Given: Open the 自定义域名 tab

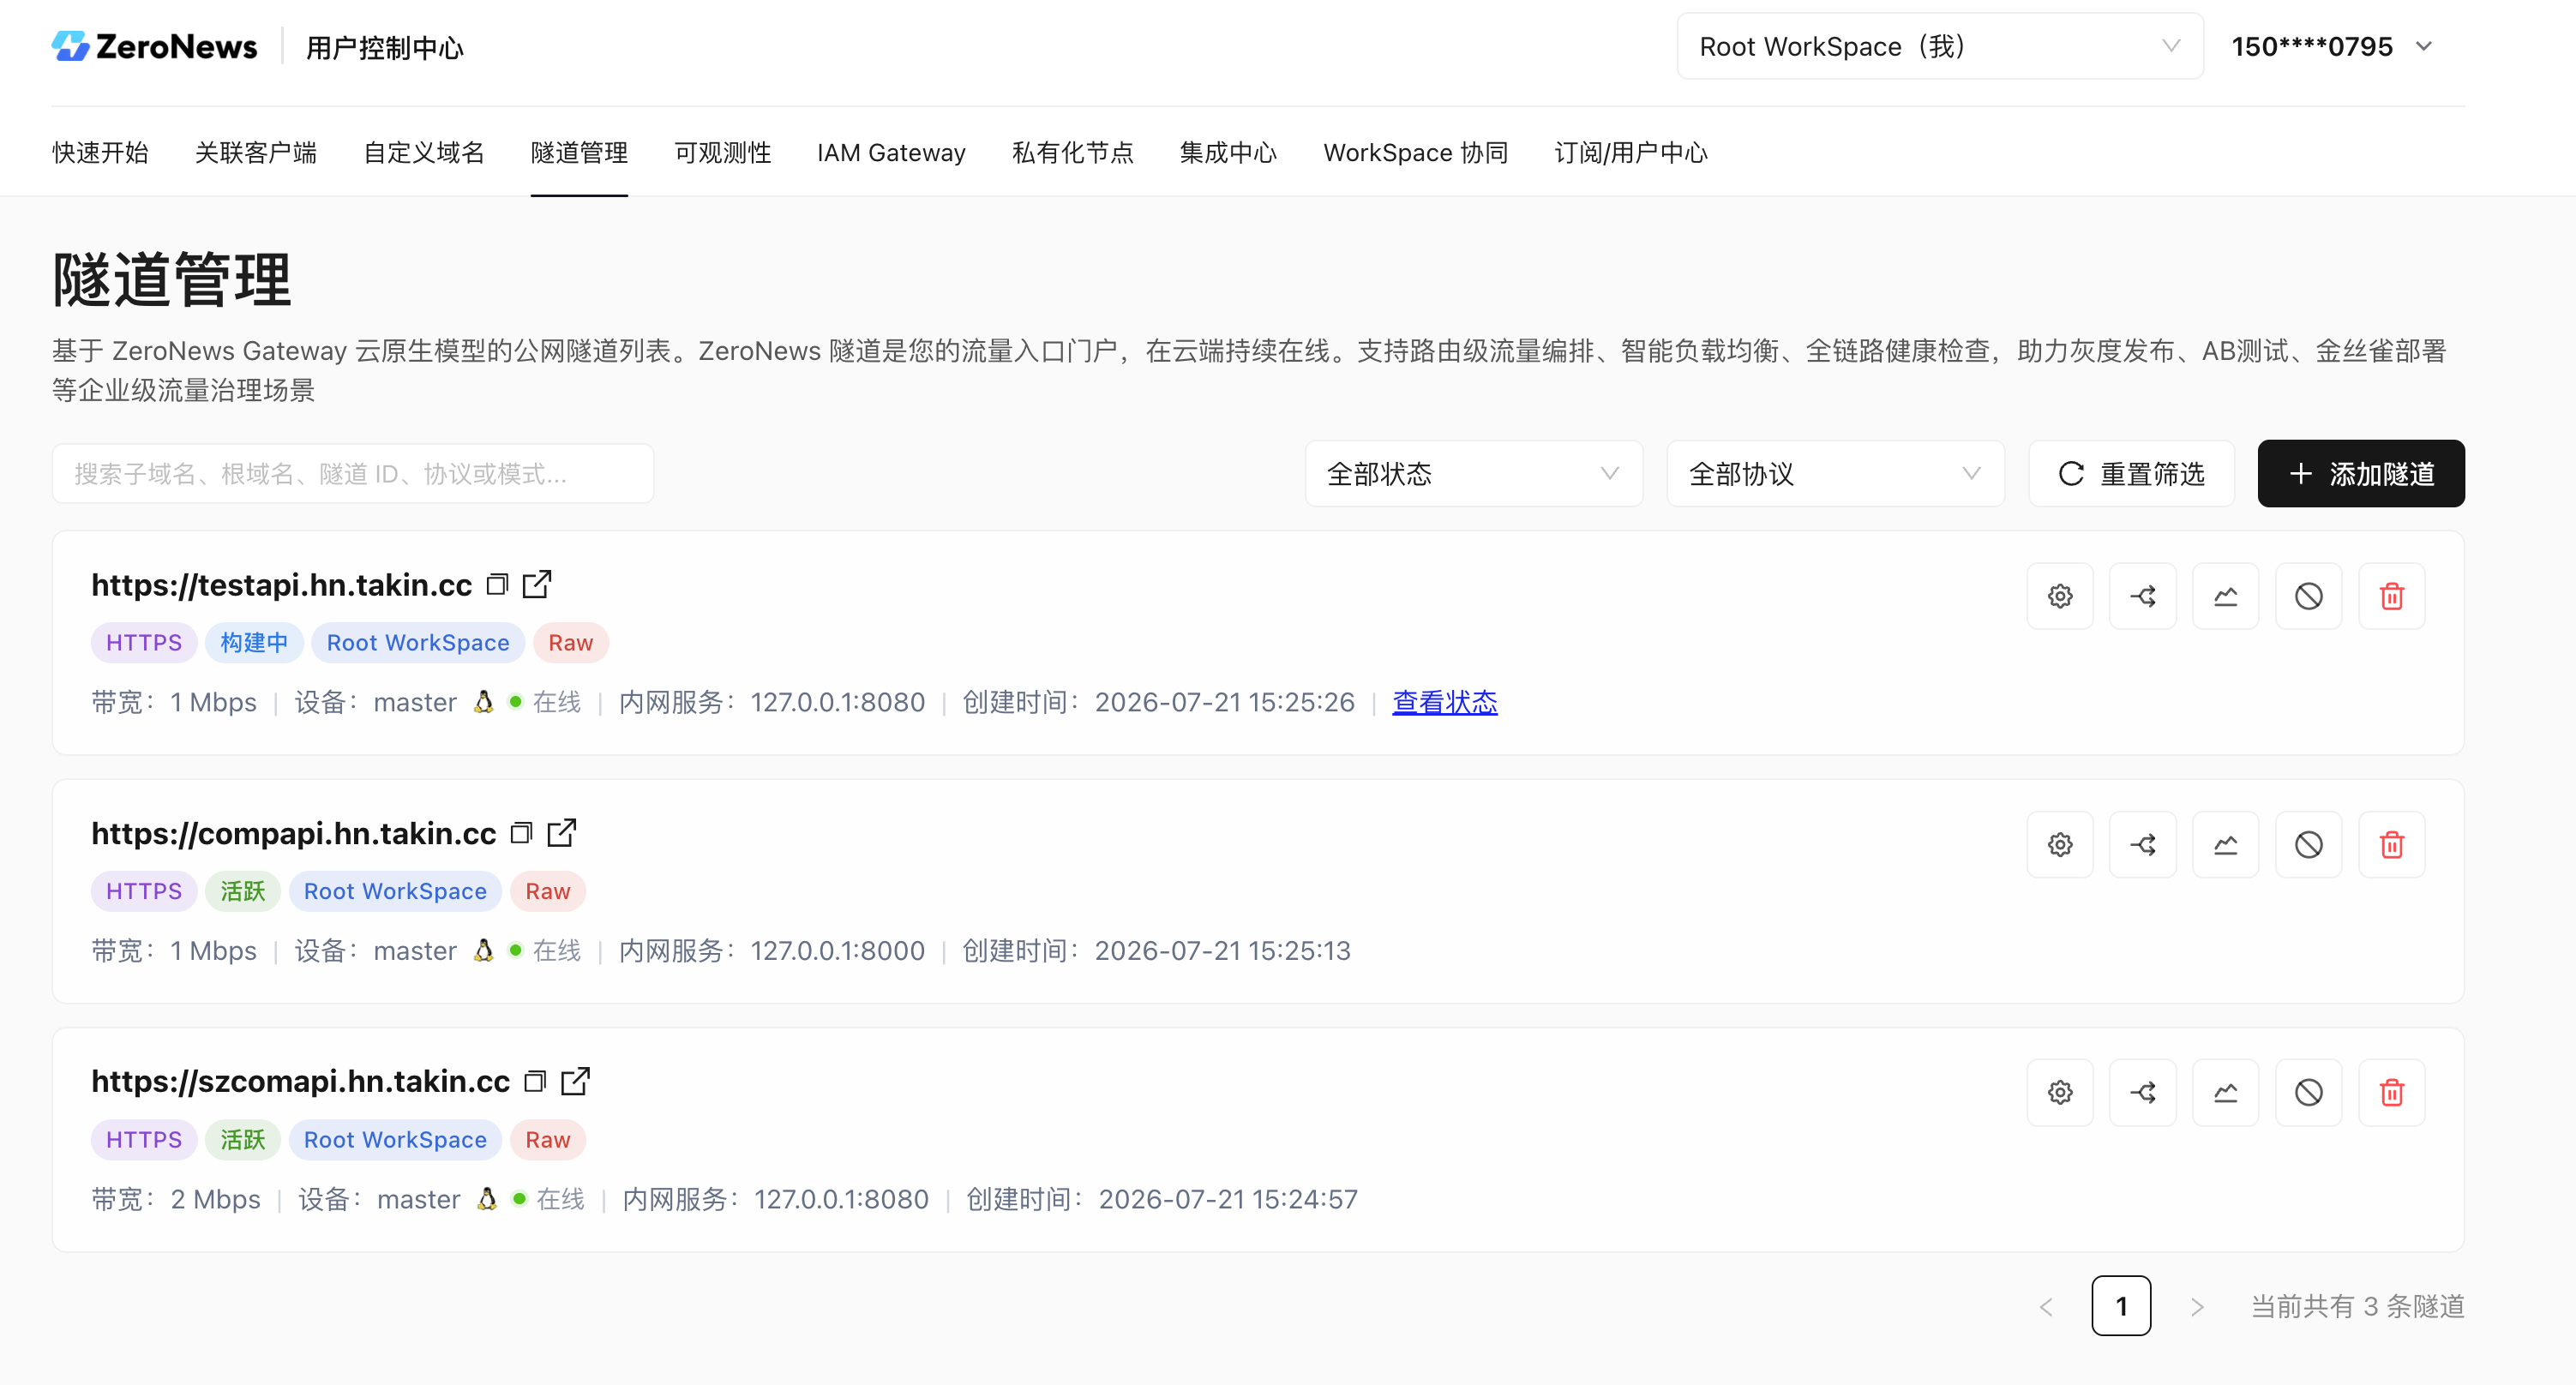Looking at the screenshot, I should tap(424, 153).
